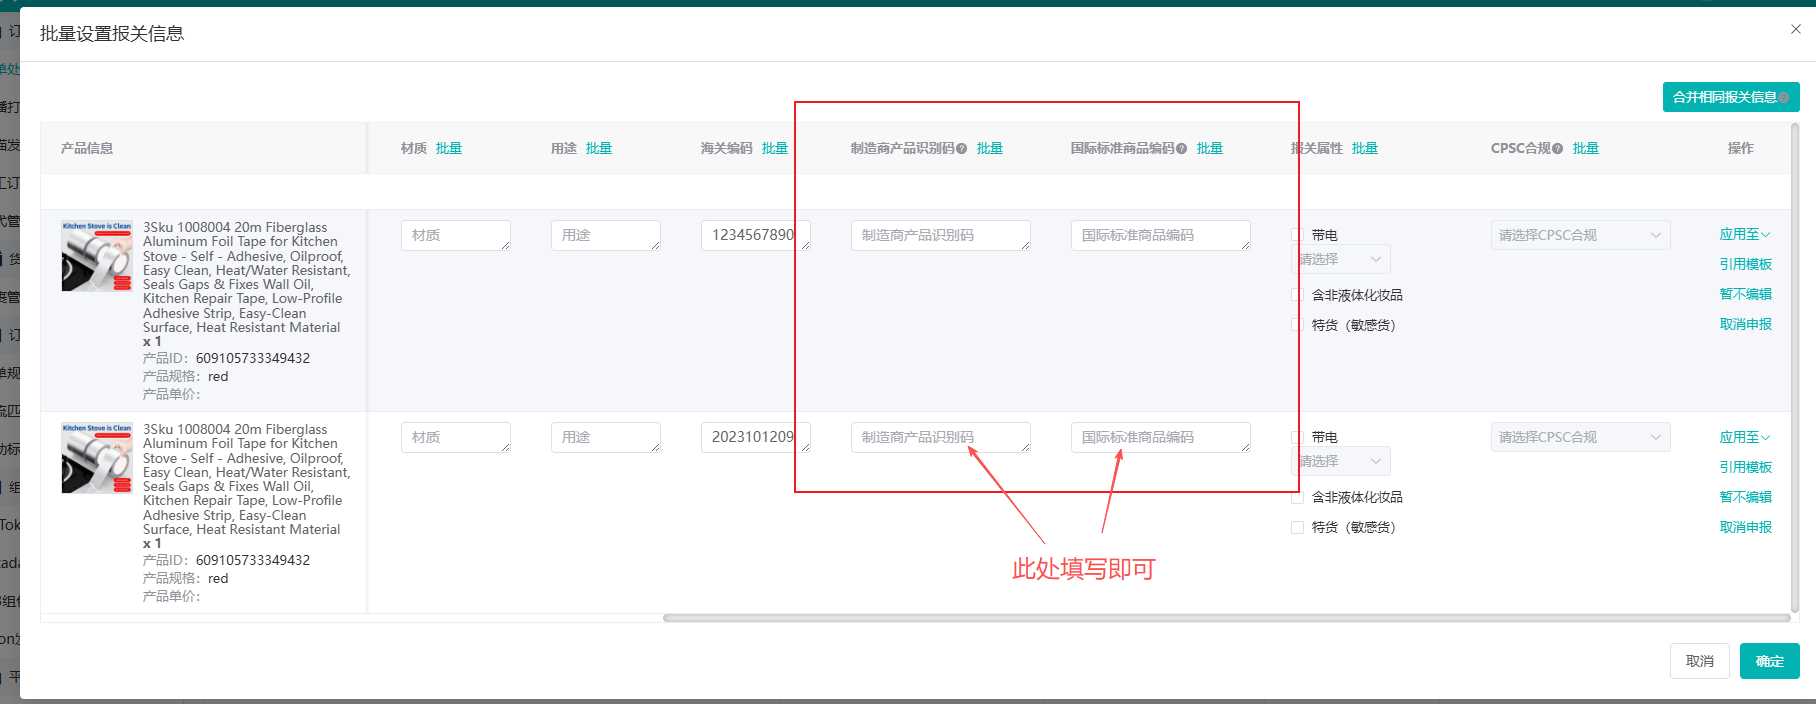Open second product thumbnail image

(x=97, y=458)
